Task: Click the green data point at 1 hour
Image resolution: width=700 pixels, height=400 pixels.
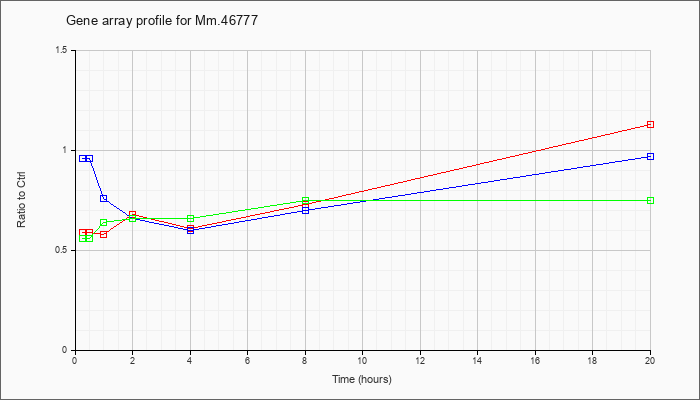Action: [104, 222]
